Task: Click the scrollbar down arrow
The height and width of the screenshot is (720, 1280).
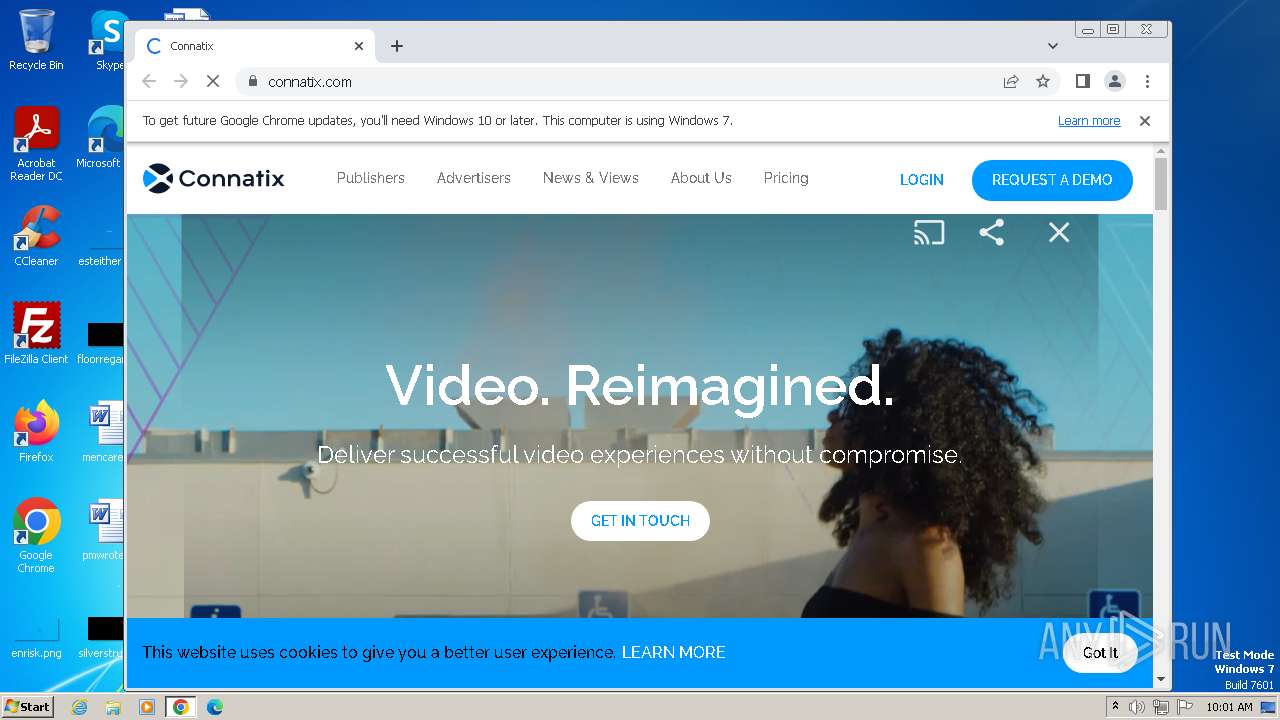Action: coord(1161,680)
